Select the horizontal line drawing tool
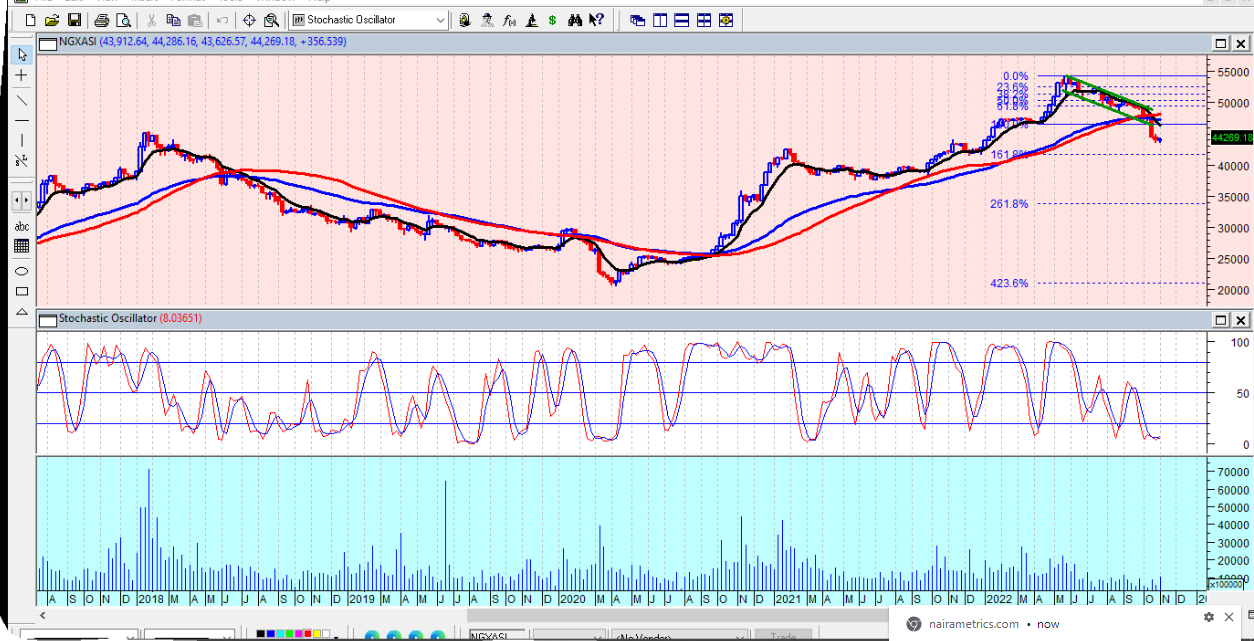The height and width of the screenshot is (641, 1254). click(x=21, y=121)
